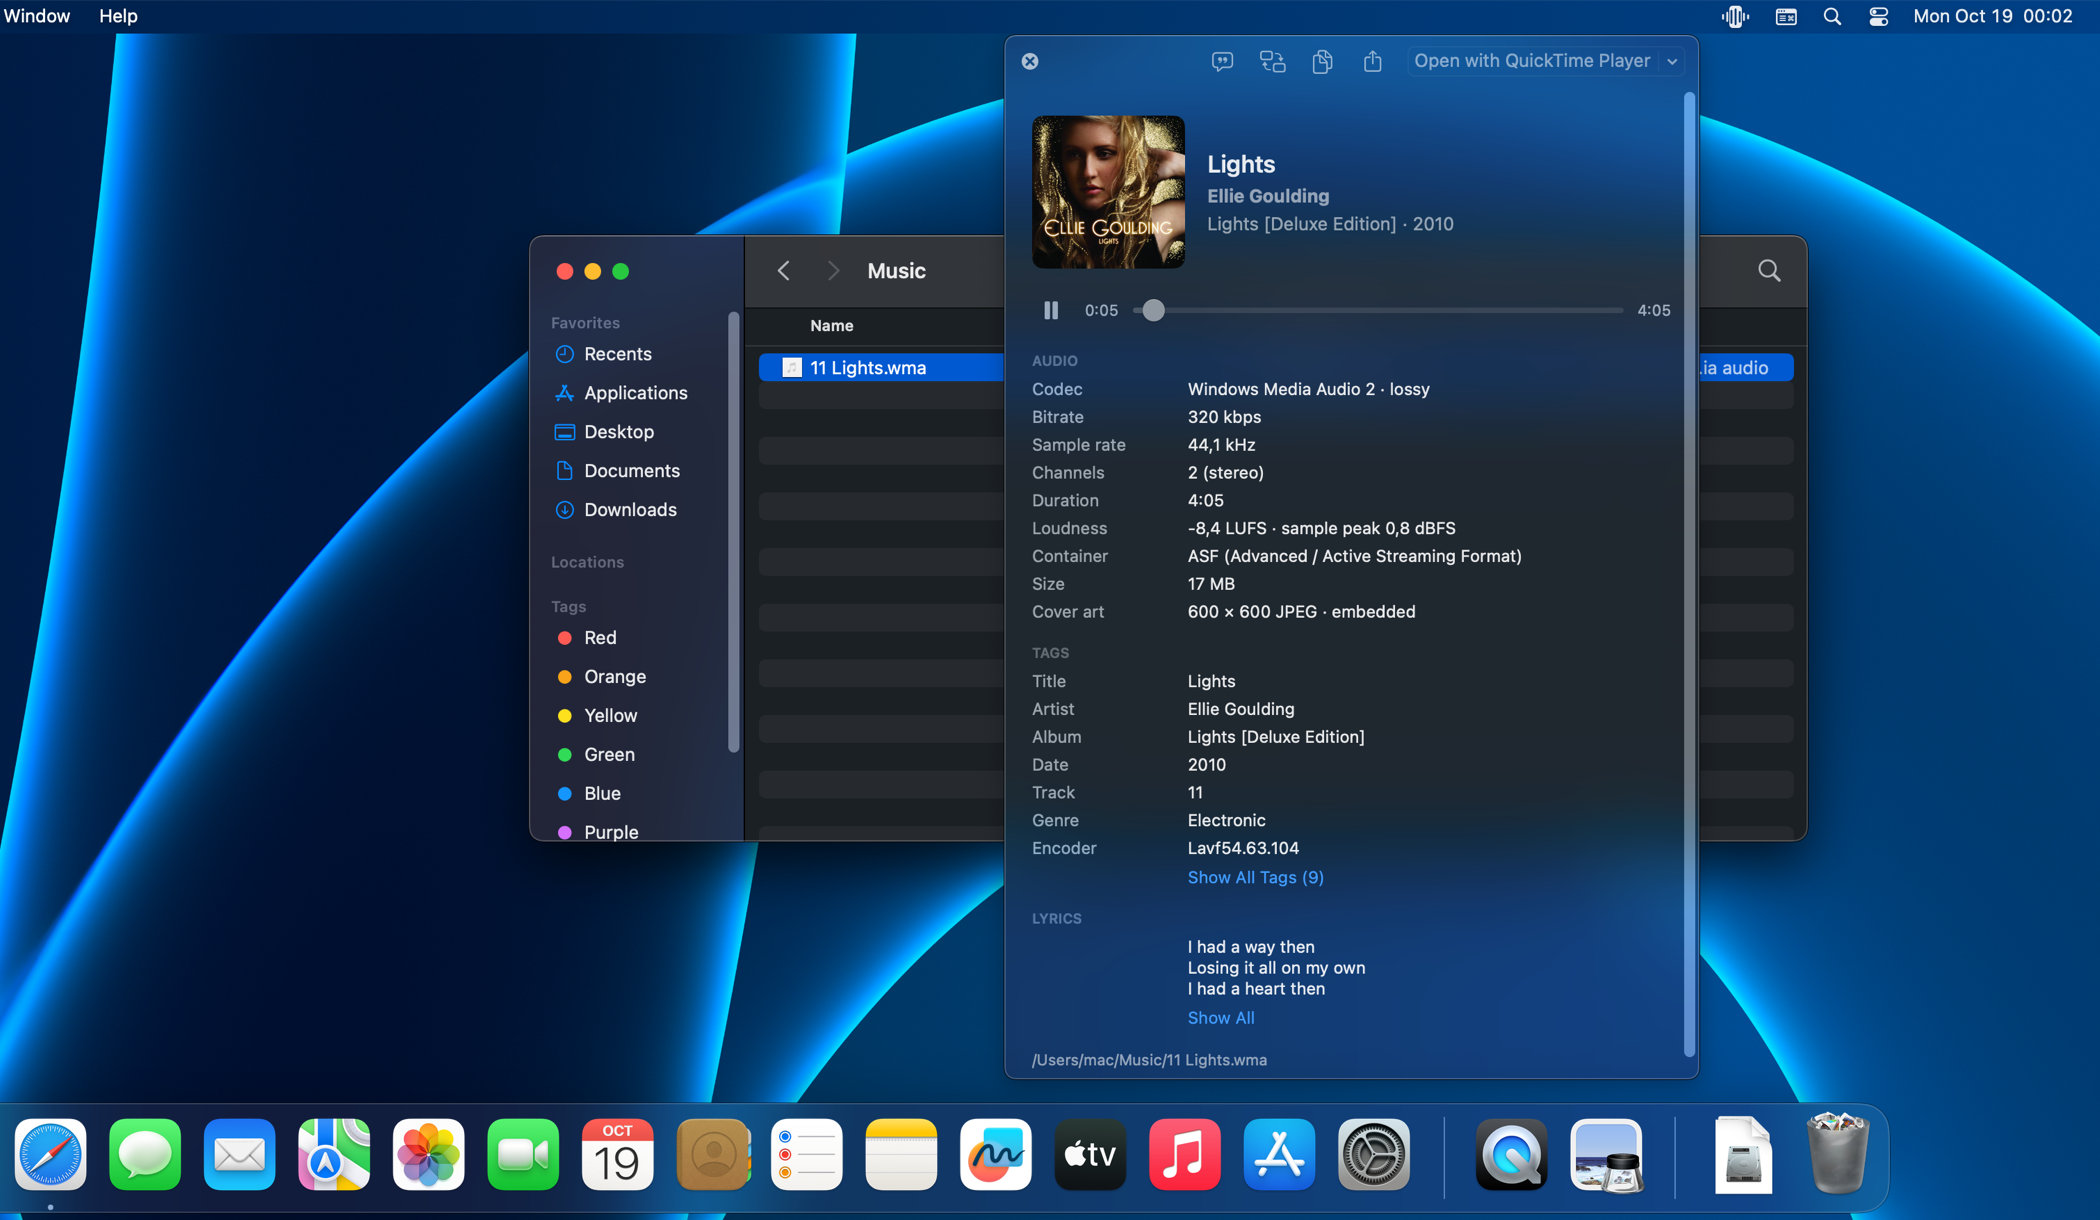Open the Help menu
2100x1220 pixels.
(118, 16)
